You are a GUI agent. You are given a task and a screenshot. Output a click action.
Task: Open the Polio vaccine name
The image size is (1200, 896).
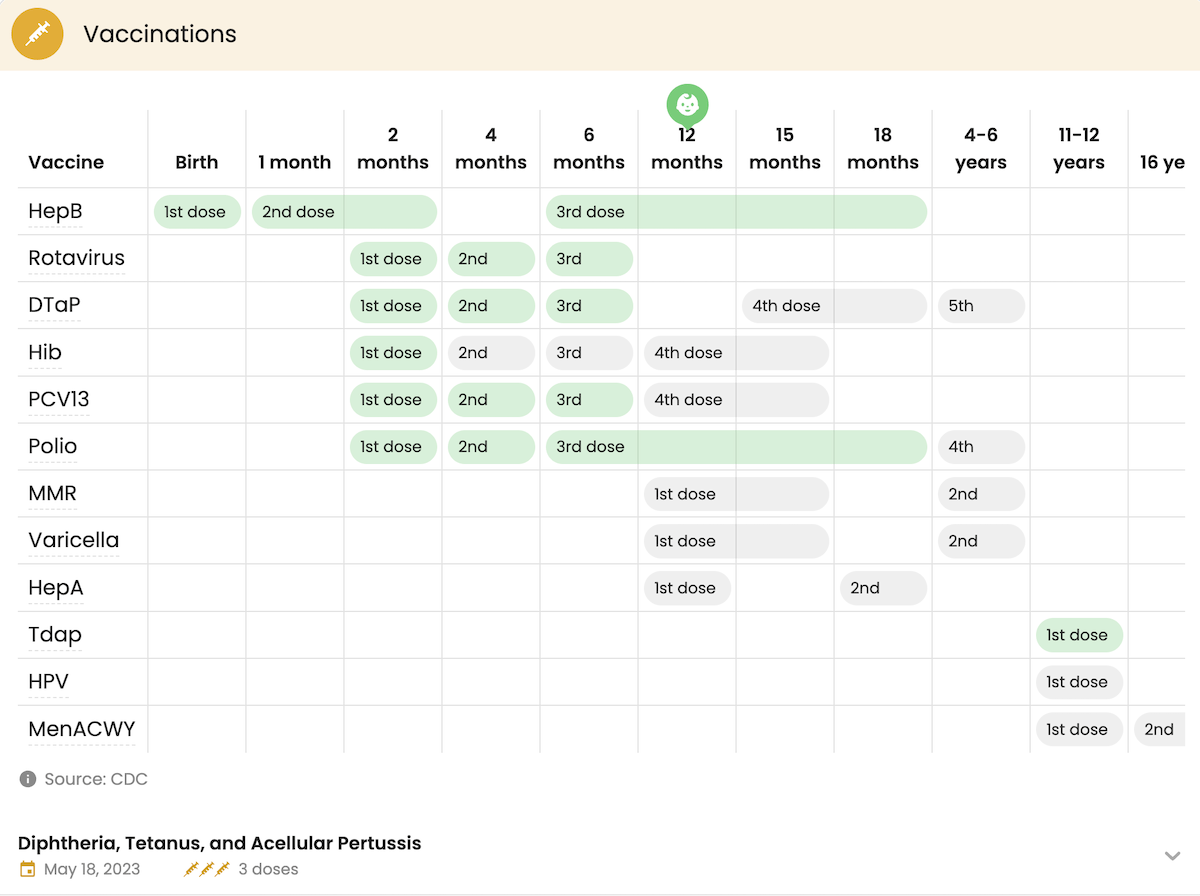coord(53,446)
